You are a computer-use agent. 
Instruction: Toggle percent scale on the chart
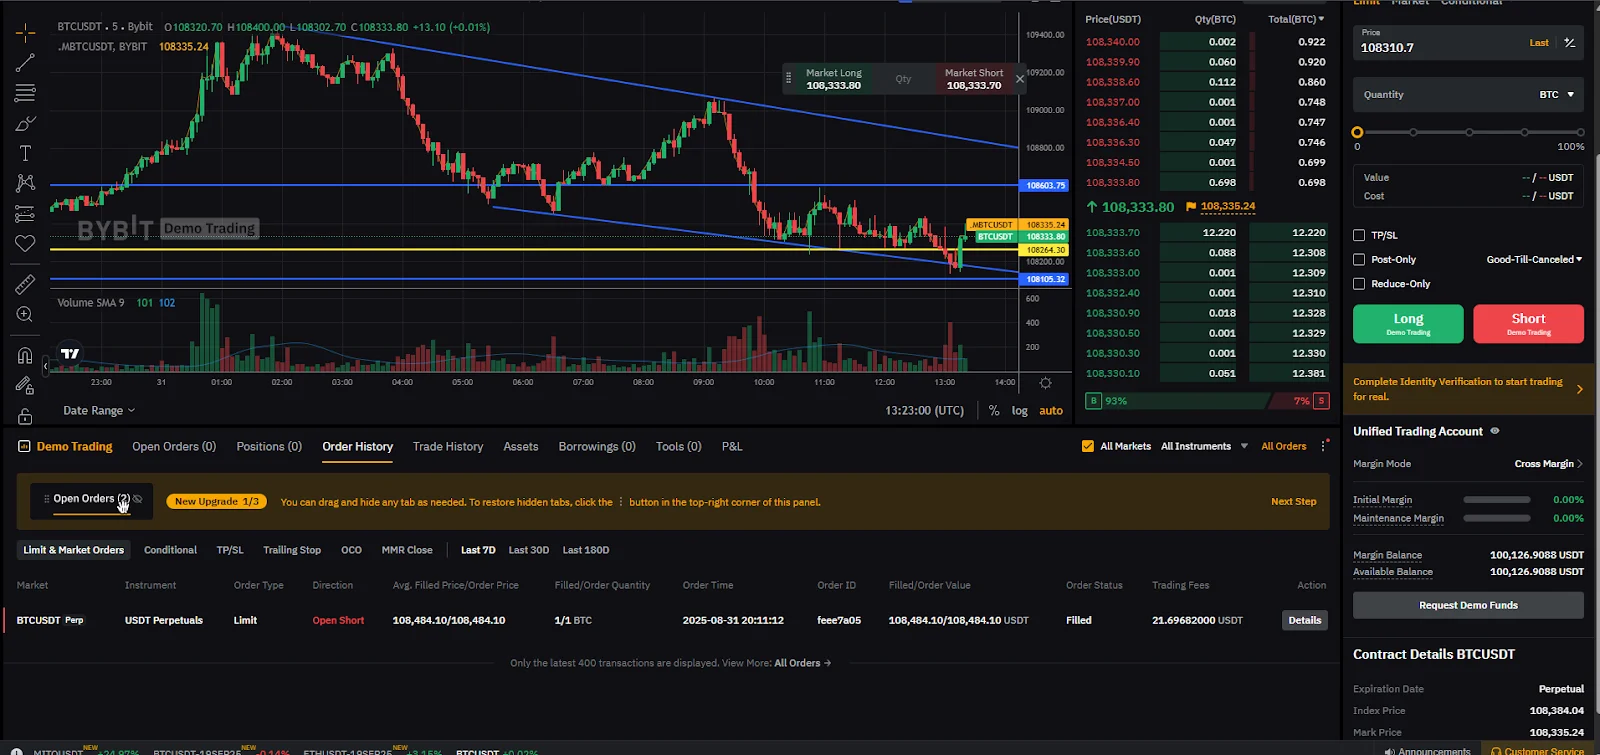(994, 411)
